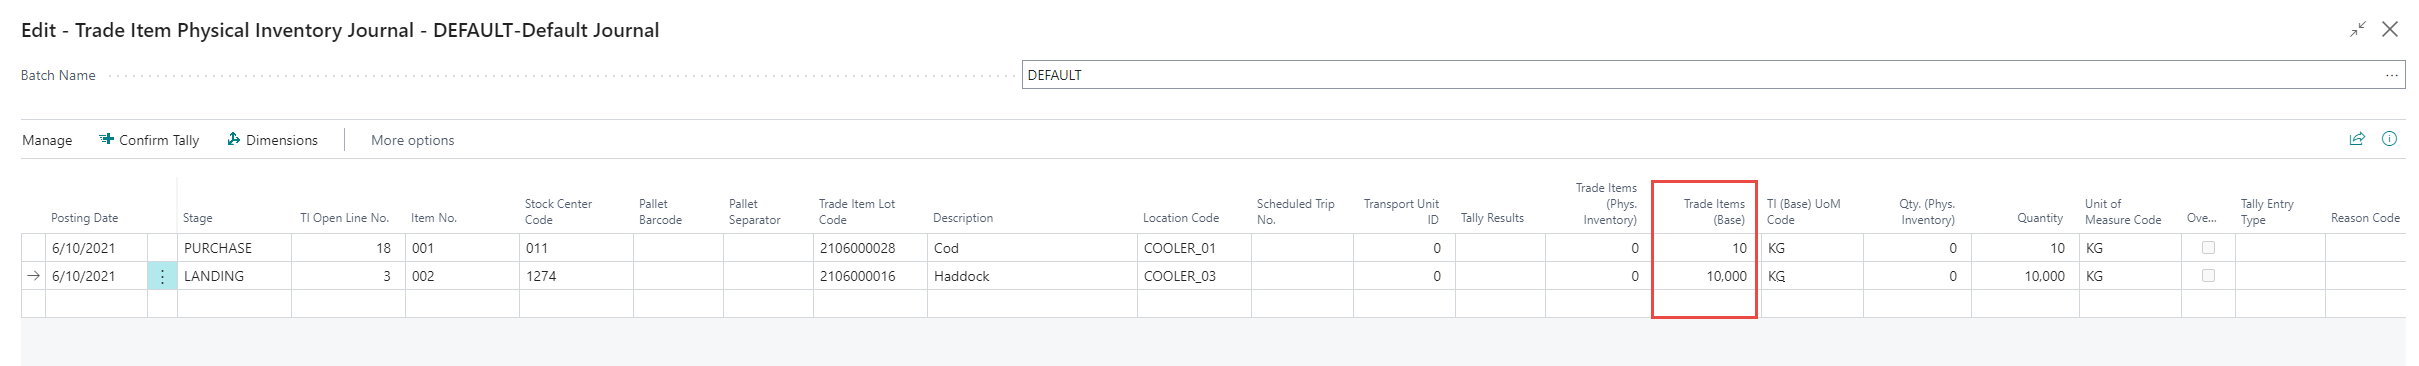This screenshot has width=2419, height=366.
Task: Select the row arrow indicator for the LANDING line
Action: 33,276
